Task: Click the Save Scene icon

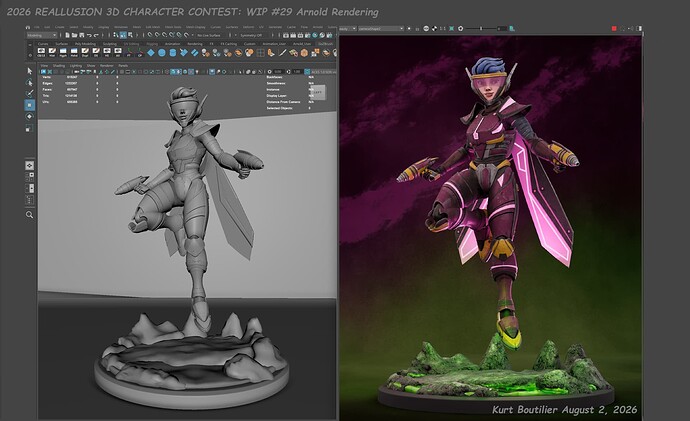Action: point(81,35)
